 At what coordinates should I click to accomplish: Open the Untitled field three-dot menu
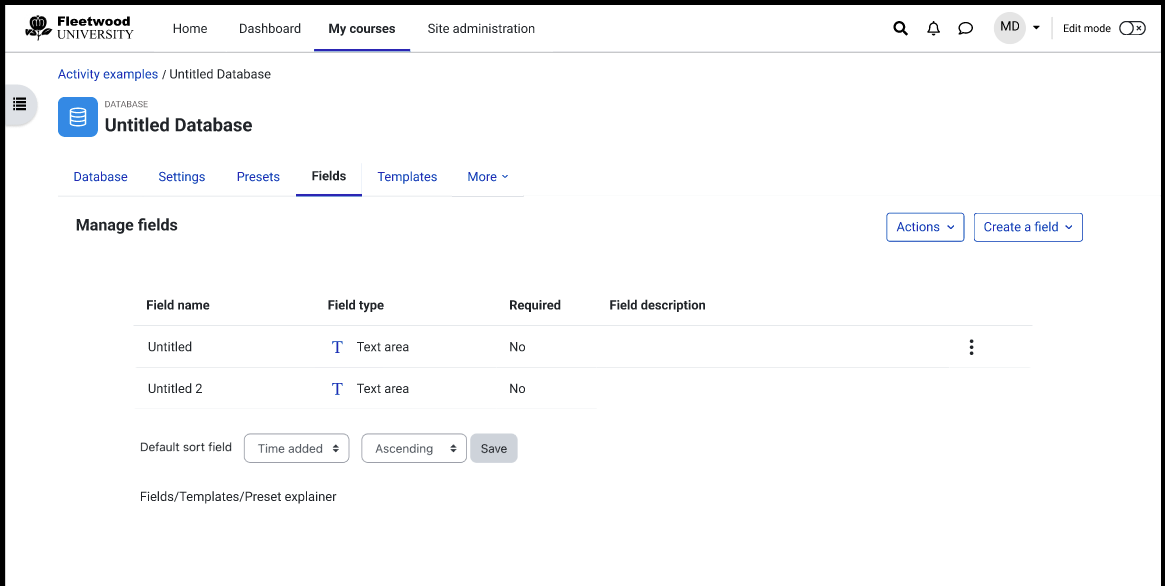[x=971, y=347]
